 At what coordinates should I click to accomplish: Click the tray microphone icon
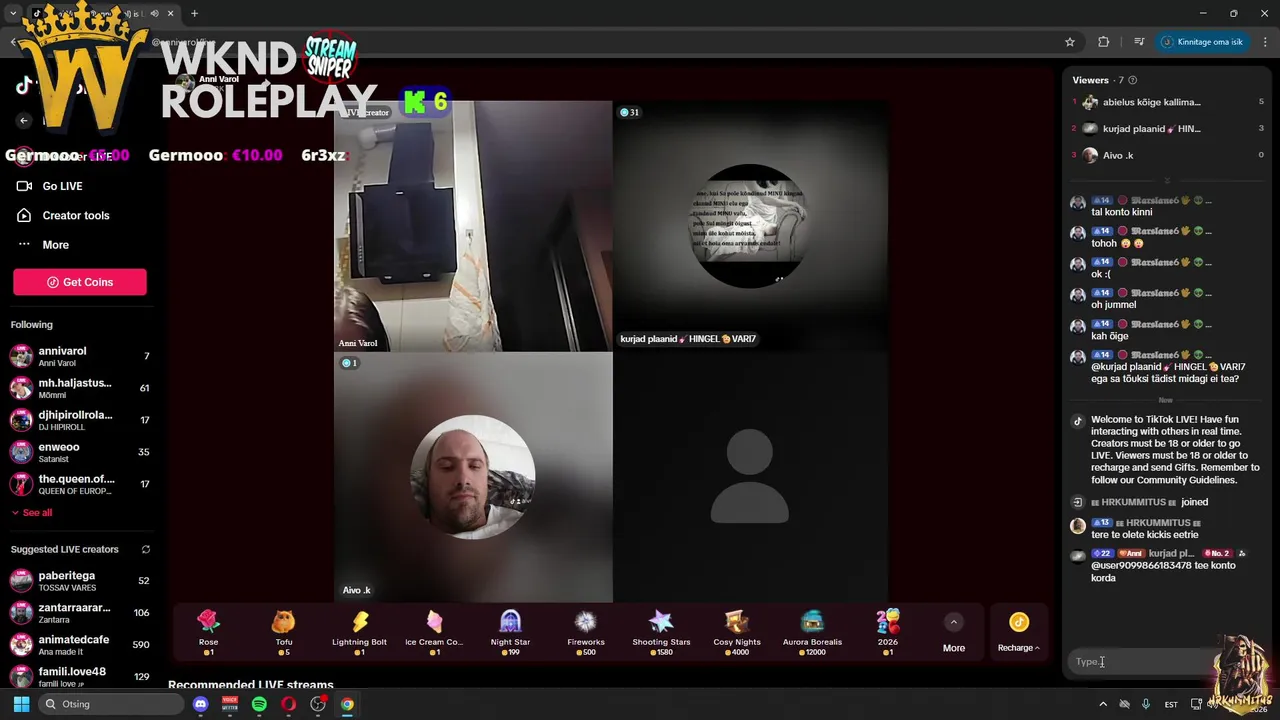[x=1146, y=704]
